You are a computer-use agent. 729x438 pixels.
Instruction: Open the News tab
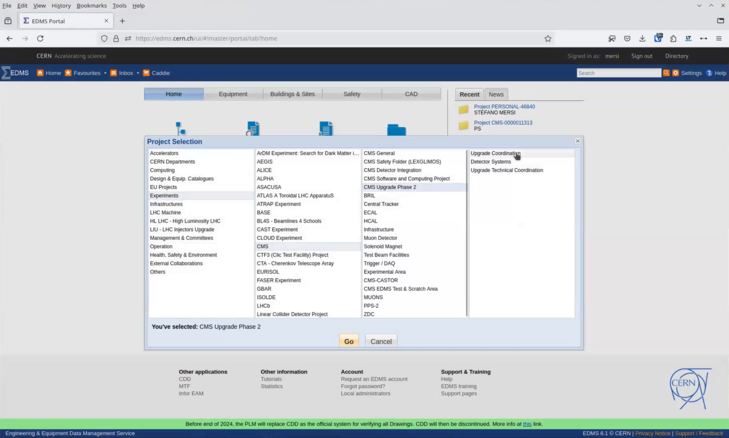[496, 94]
